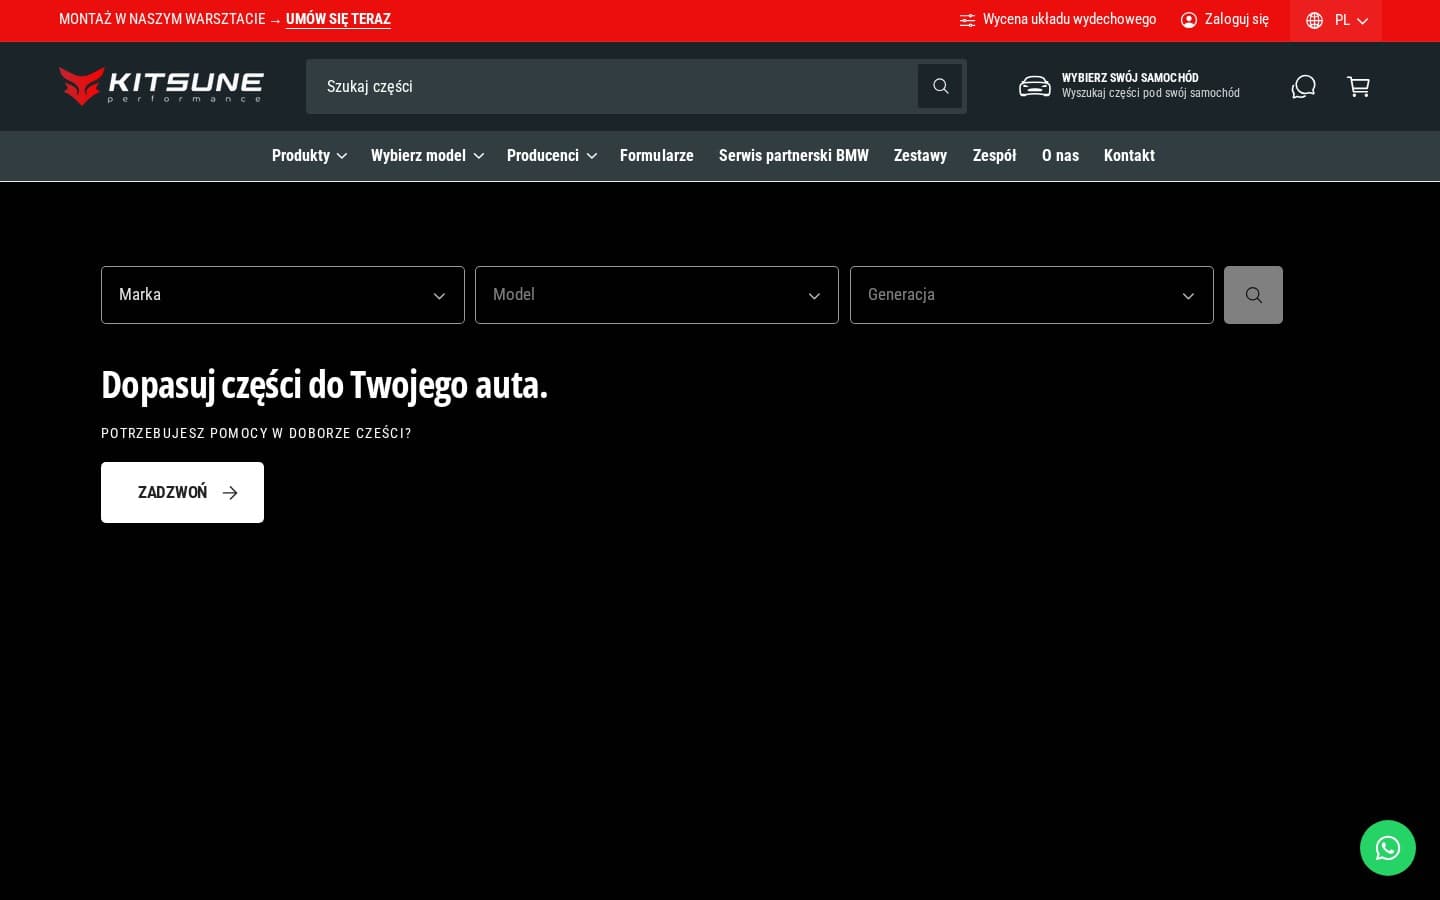
Task: Go to the Kontakt page
Action: tap(1129, 156)
